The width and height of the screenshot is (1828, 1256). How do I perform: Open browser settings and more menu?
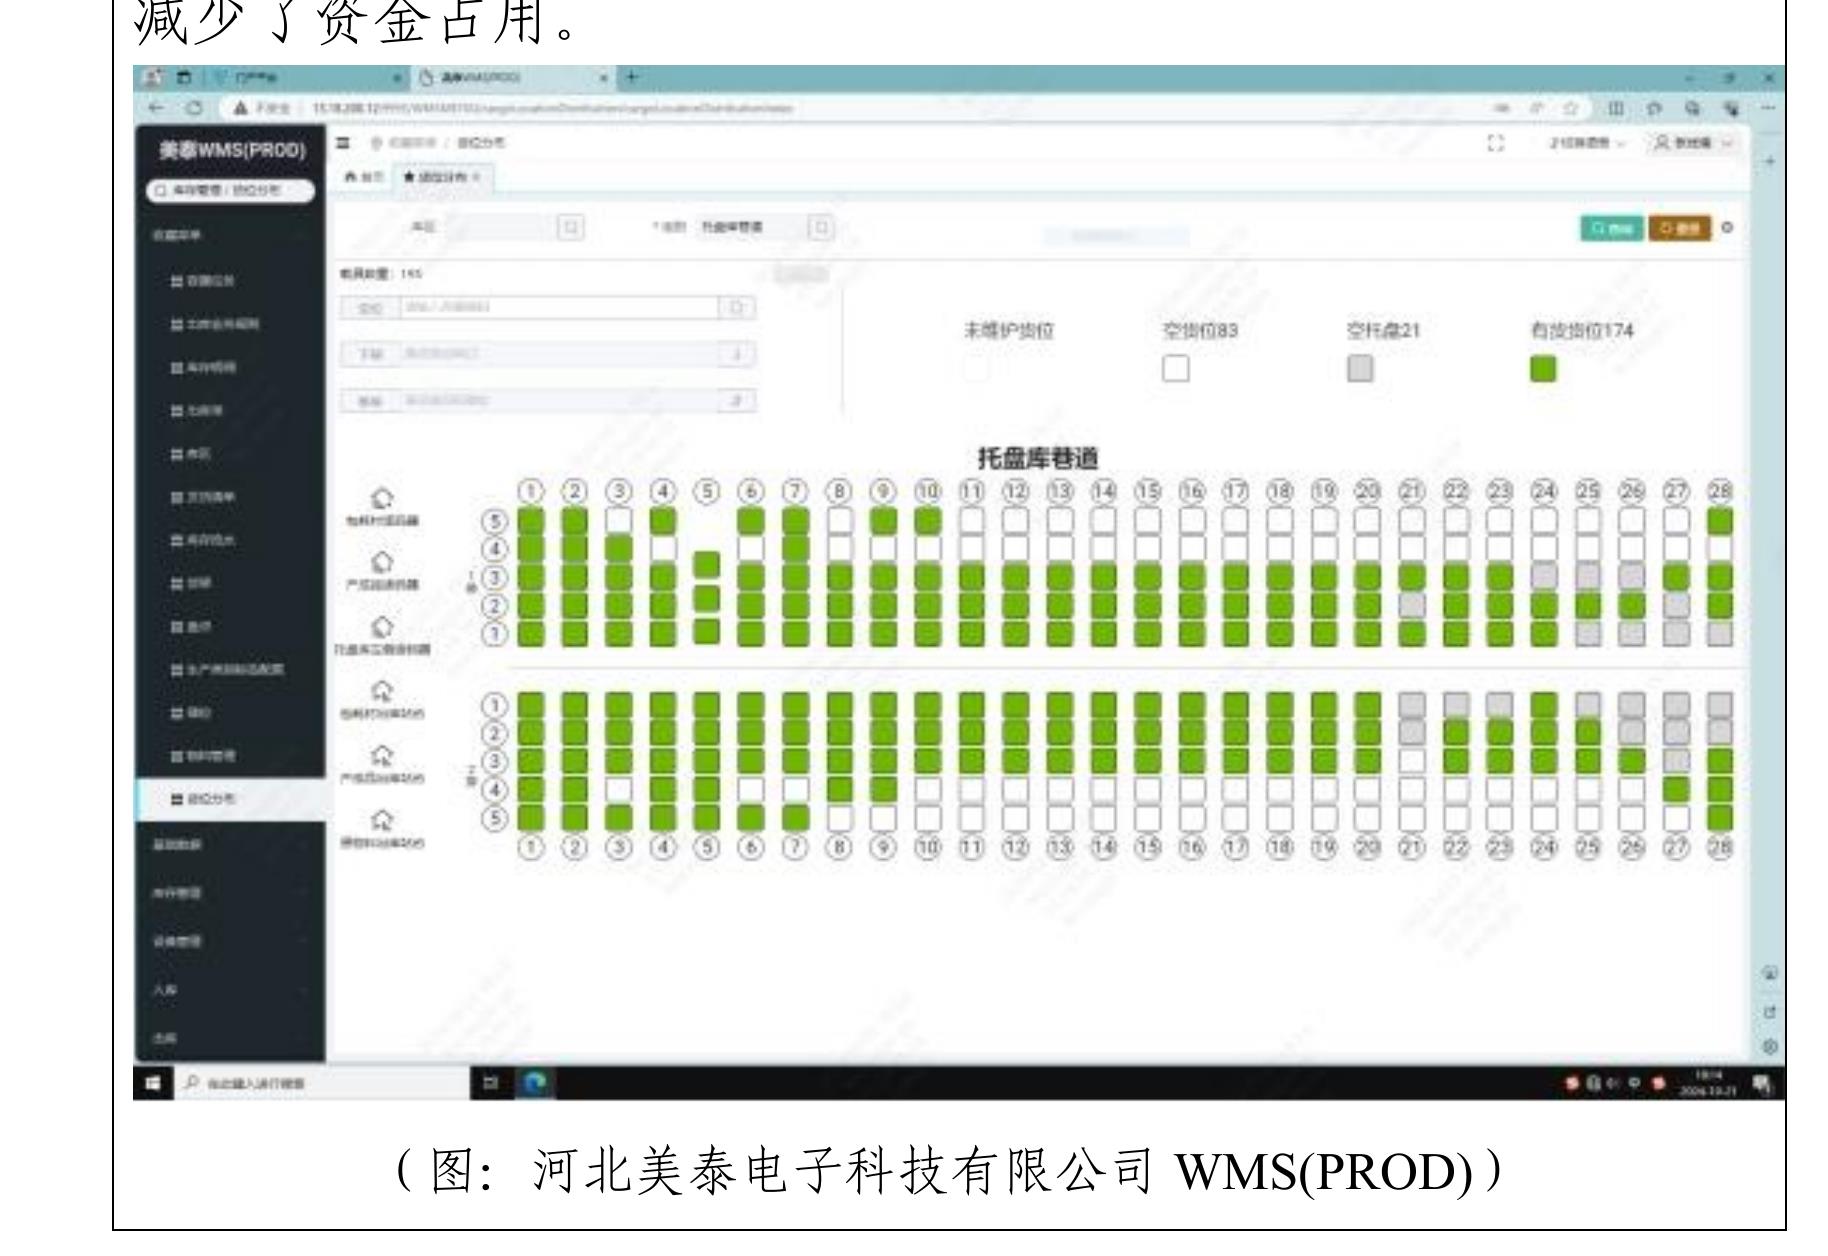[x=1766, y=108]
